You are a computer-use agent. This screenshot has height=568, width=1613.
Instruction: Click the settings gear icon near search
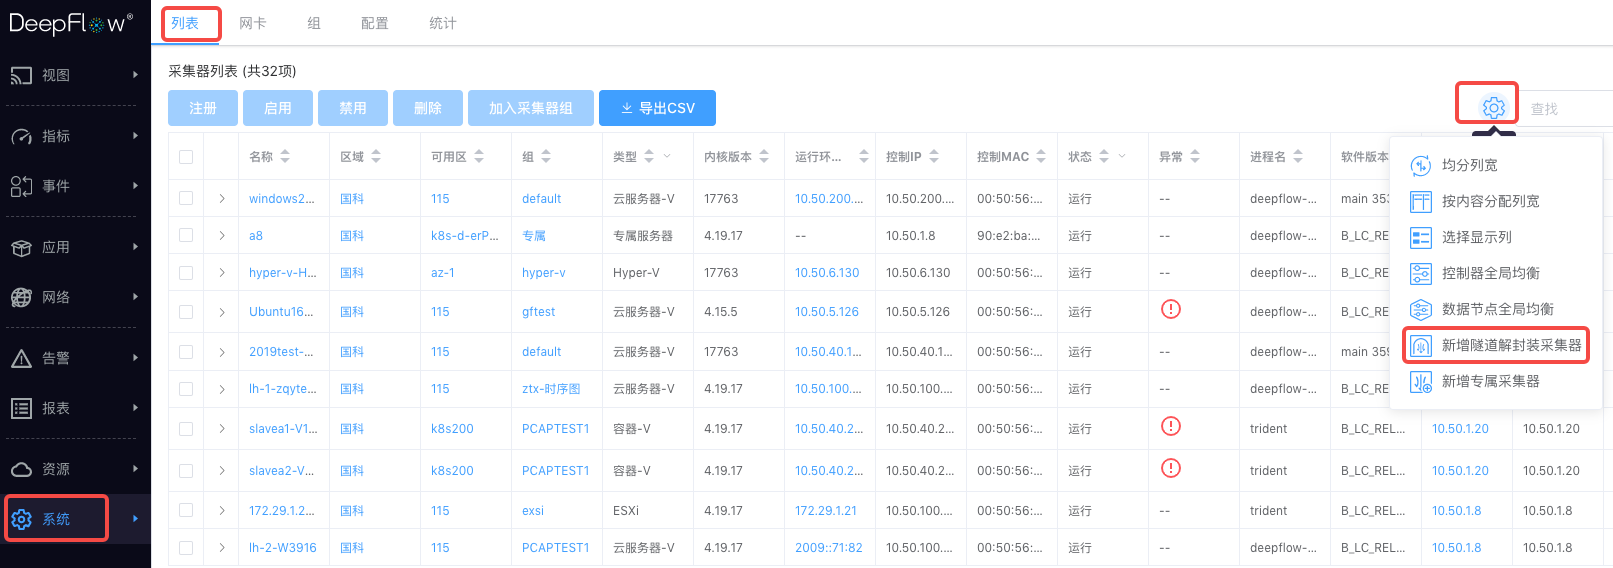1493,107
